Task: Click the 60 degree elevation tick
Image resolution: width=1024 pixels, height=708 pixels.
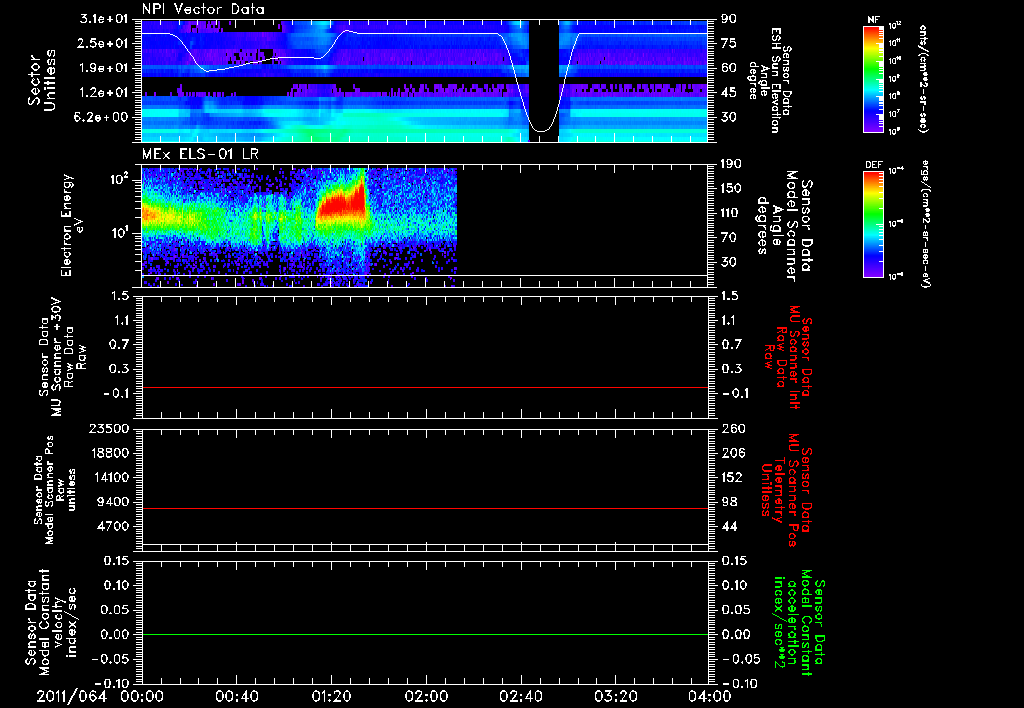Action: [x=729, y=68]
